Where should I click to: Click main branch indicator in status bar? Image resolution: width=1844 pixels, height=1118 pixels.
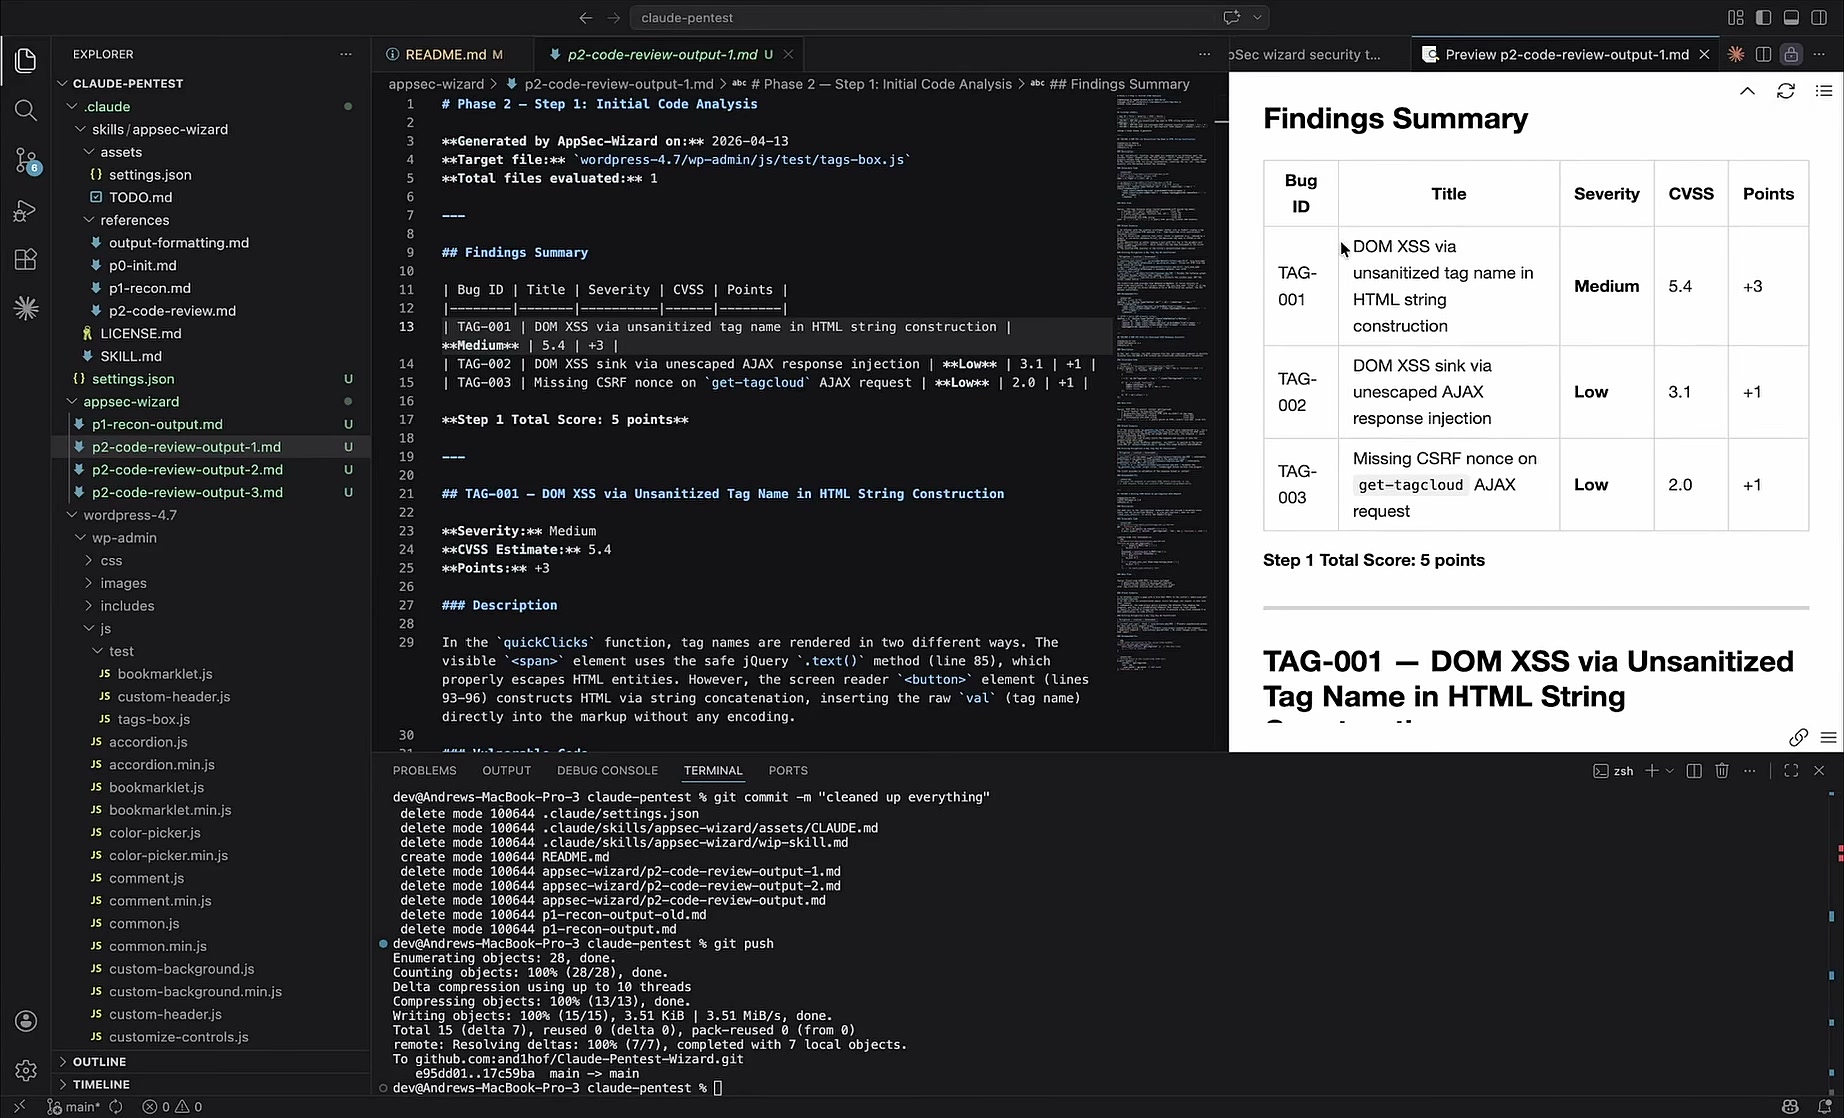click(75, 1107)
